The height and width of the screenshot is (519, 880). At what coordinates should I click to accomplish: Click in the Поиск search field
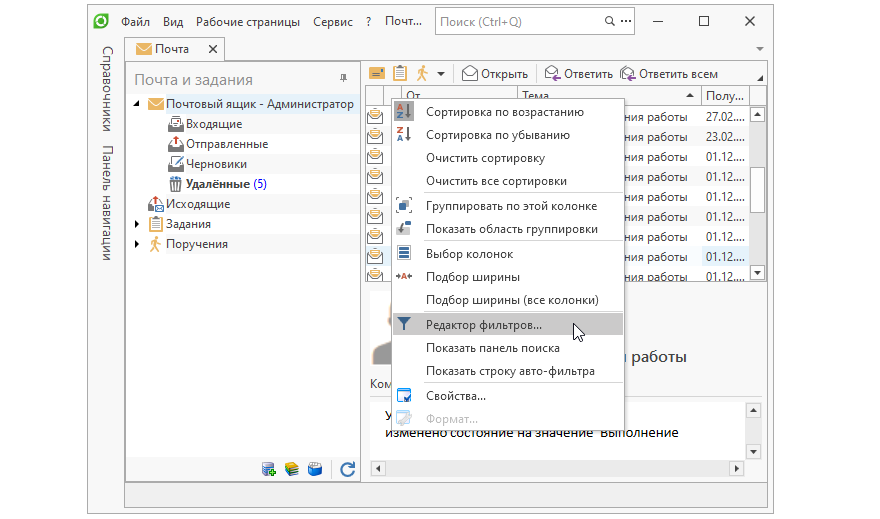(x=518, y=21)
